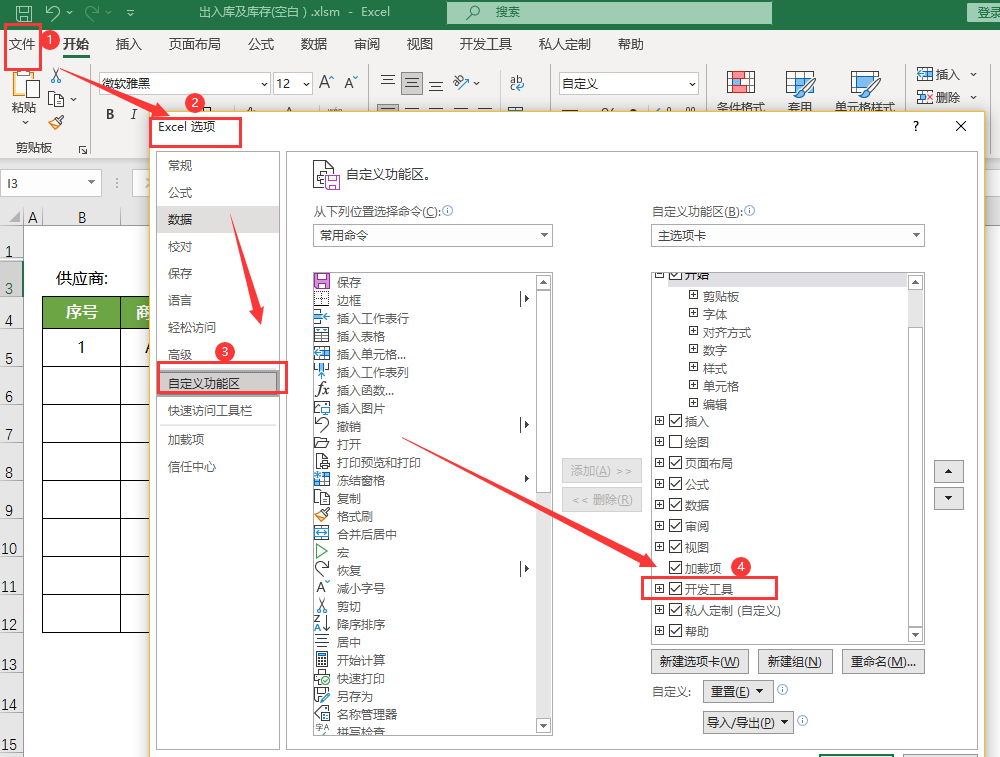Click the Cut scissors icon in clipboard group
The image size is (1000, 757).
coord(56,76)
